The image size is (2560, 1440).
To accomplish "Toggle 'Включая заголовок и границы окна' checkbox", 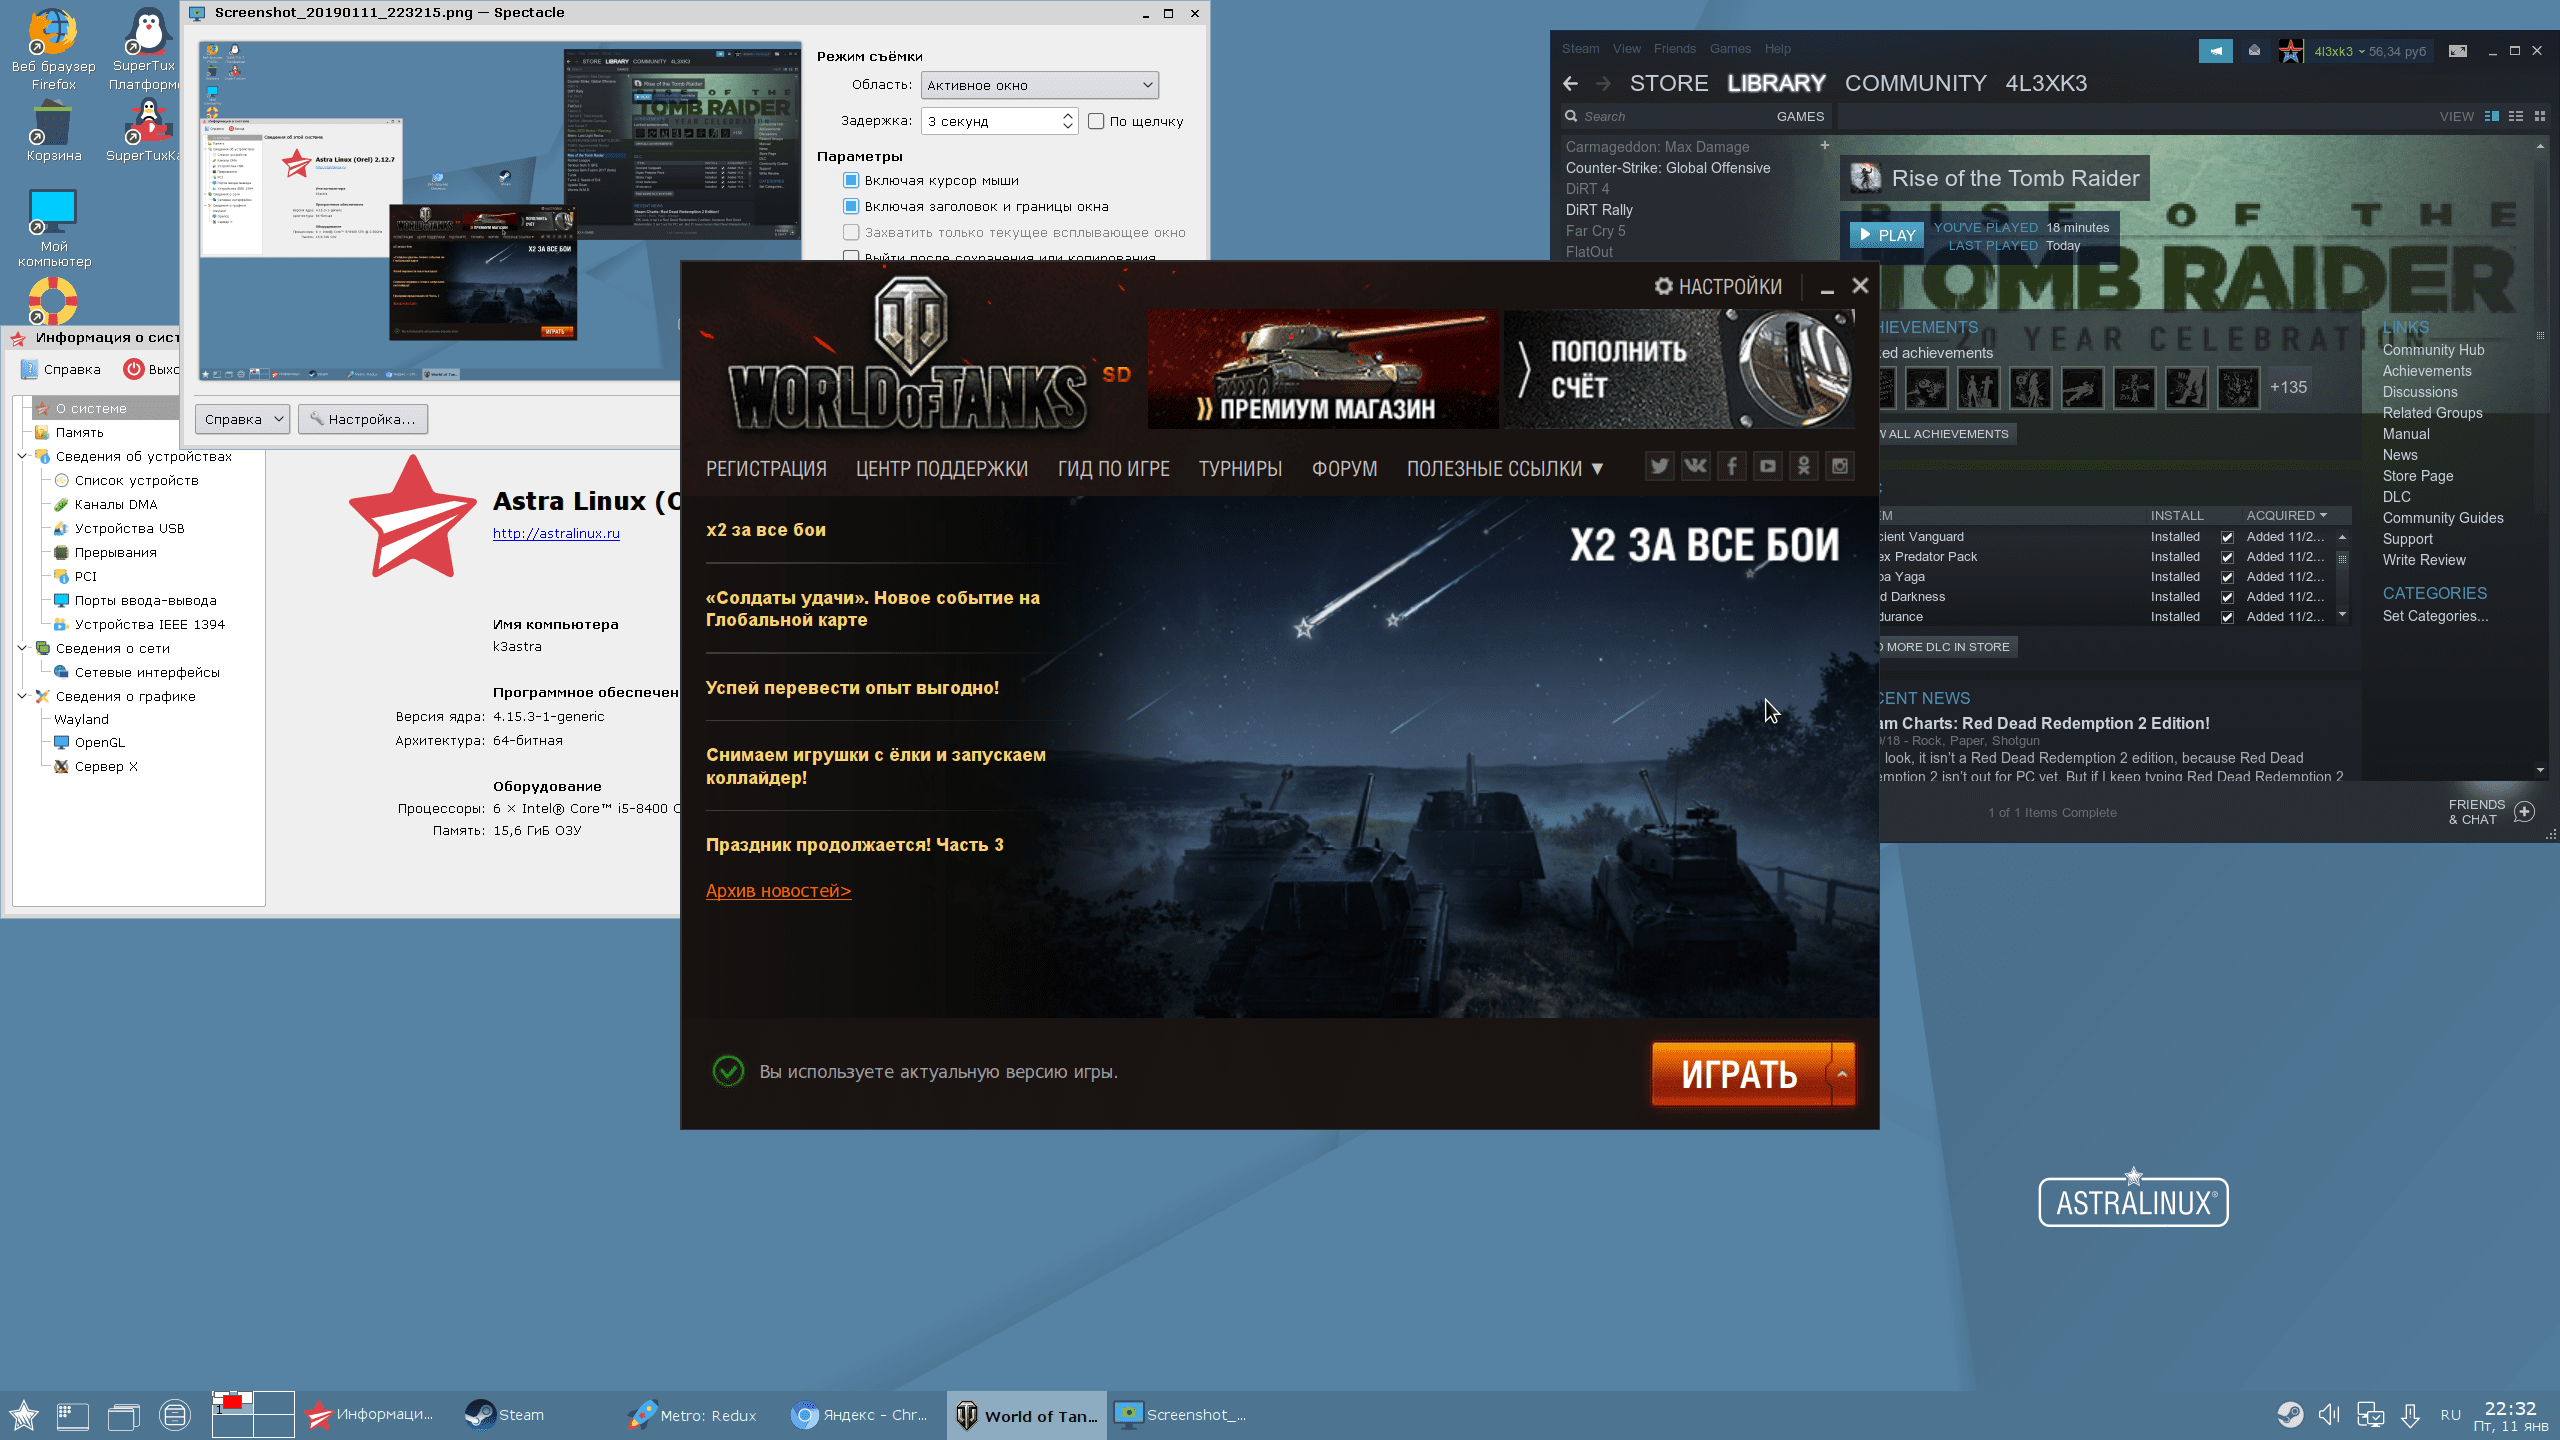I will pos(851,207).
